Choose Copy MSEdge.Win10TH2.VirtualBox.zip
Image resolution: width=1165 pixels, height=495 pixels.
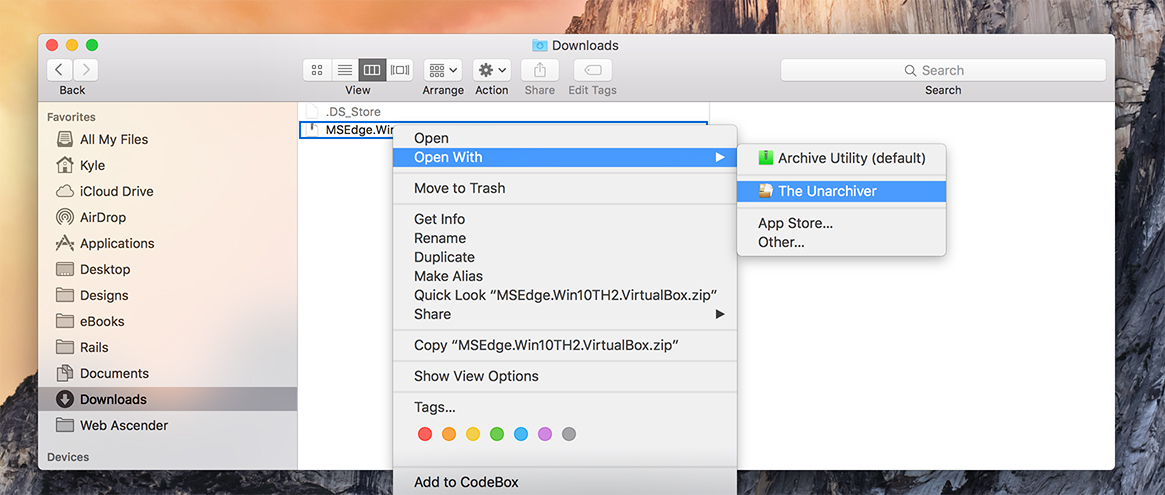(565, 345)
